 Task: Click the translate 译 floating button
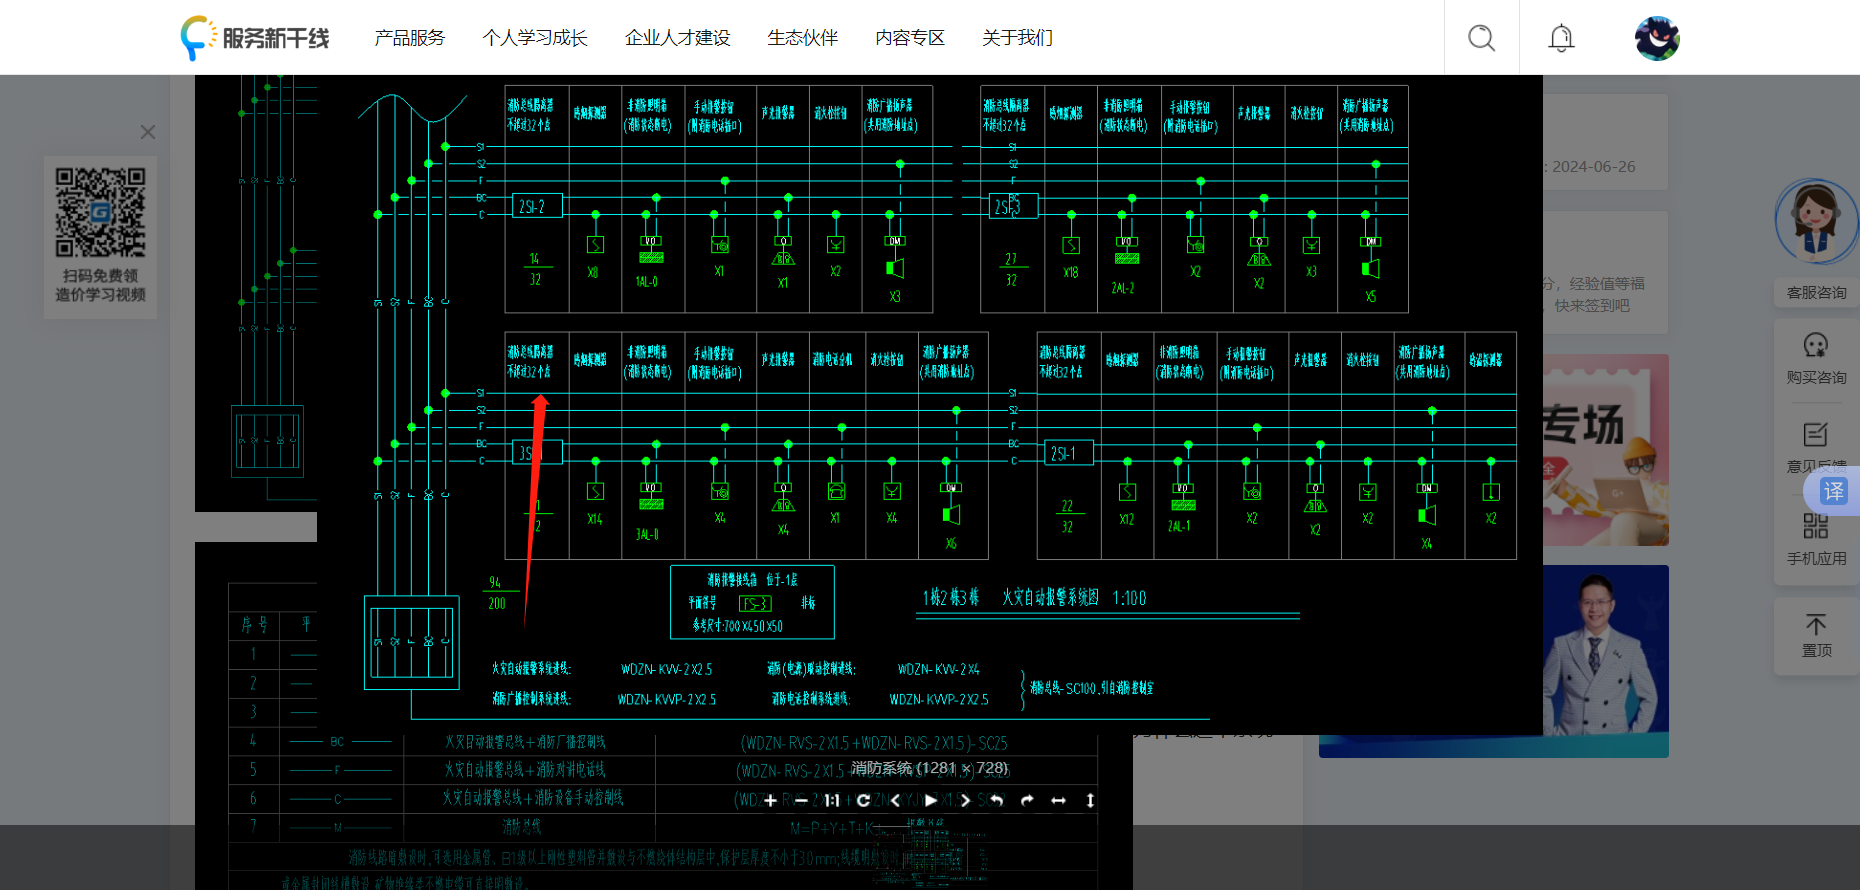[x=1832, y=491]
